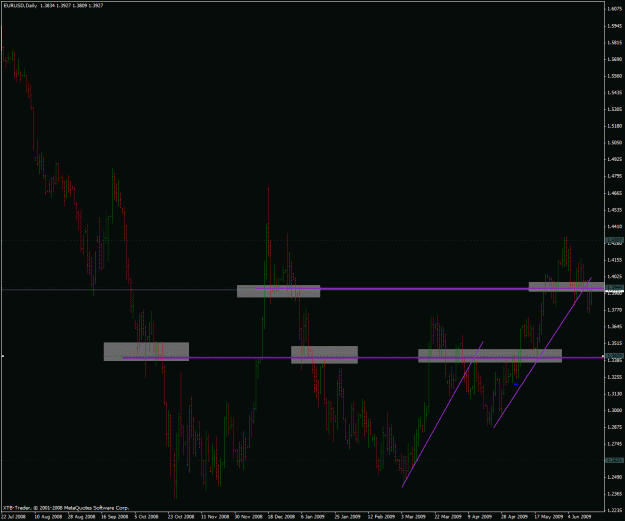This screenshot has width=625, height=521.
Task: Click the 1.2490 price level
Action: pos(614,477)
